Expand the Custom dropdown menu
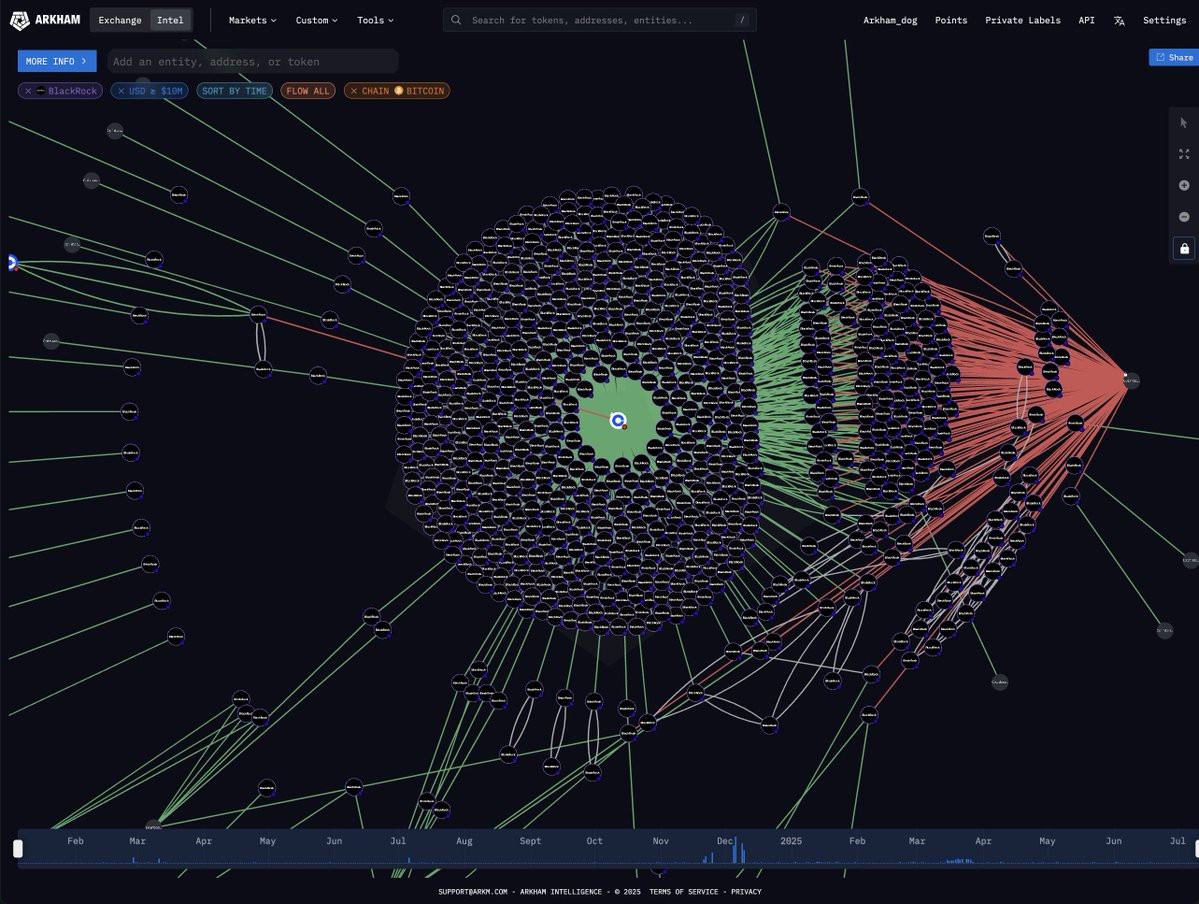The image size is (1199, 904). click(x=317, y=20)
